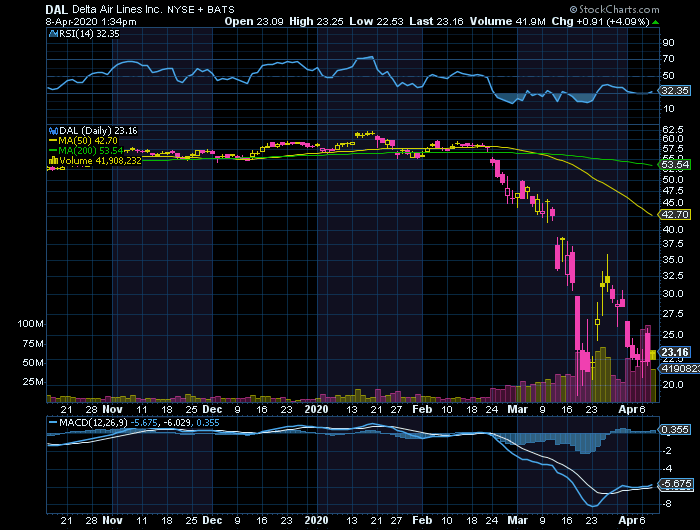Click the MACD value -5.675 in the legend
700x530 pixels.
(x=144, y=422)
